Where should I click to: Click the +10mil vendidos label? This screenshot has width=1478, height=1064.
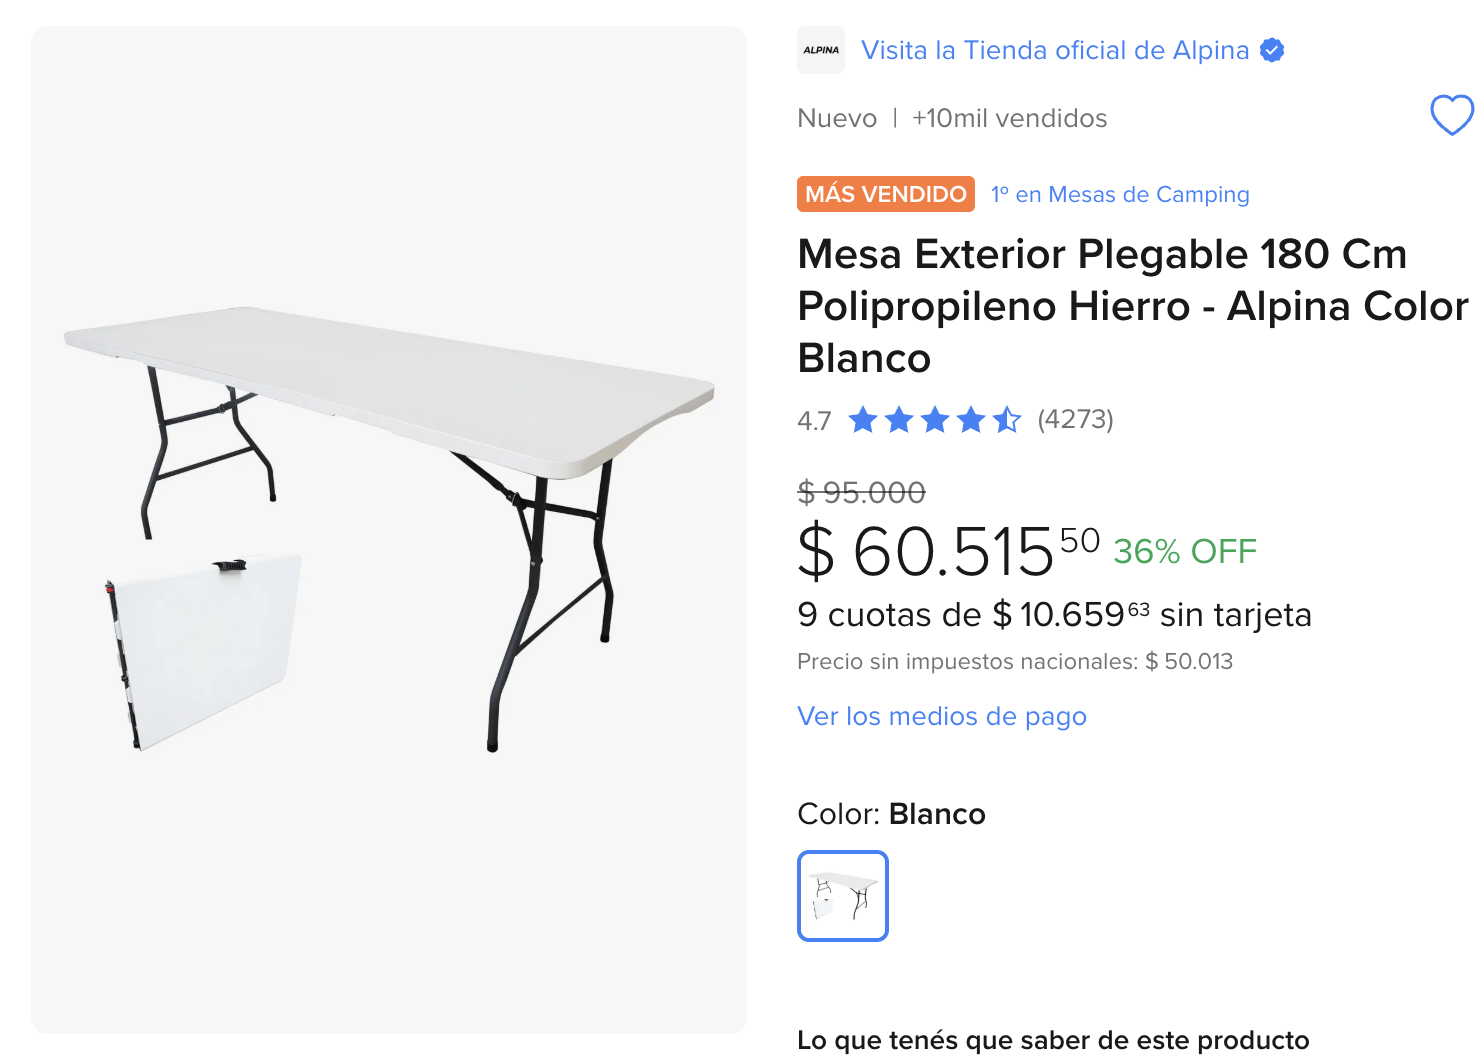(1009, 118)
